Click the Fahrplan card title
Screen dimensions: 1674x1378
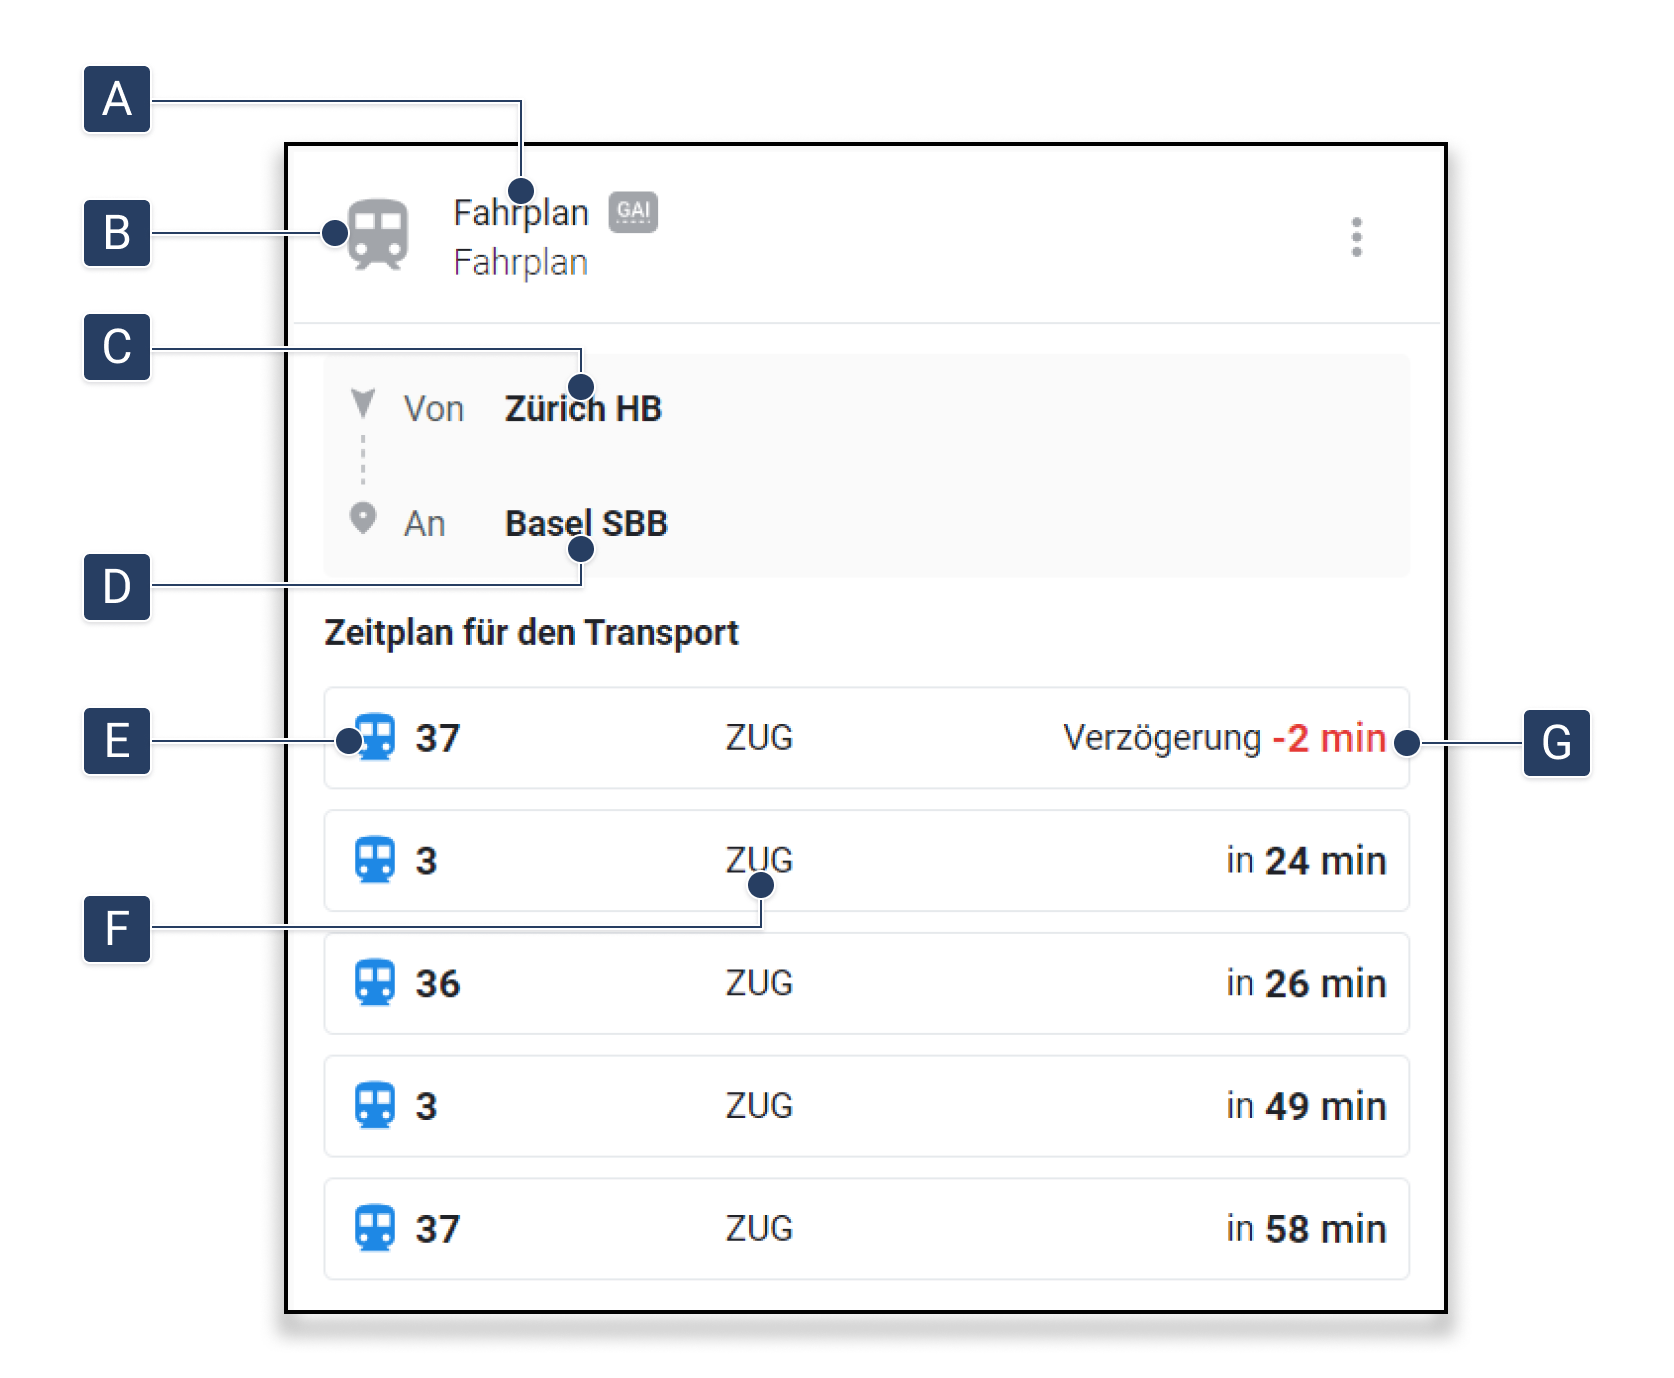point(520,213)
